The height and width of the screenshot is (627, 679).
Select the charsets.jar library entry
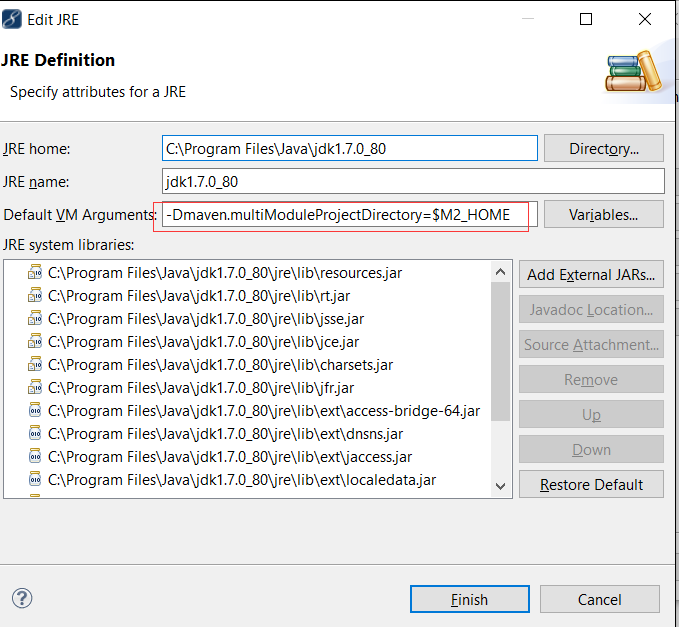220,365
